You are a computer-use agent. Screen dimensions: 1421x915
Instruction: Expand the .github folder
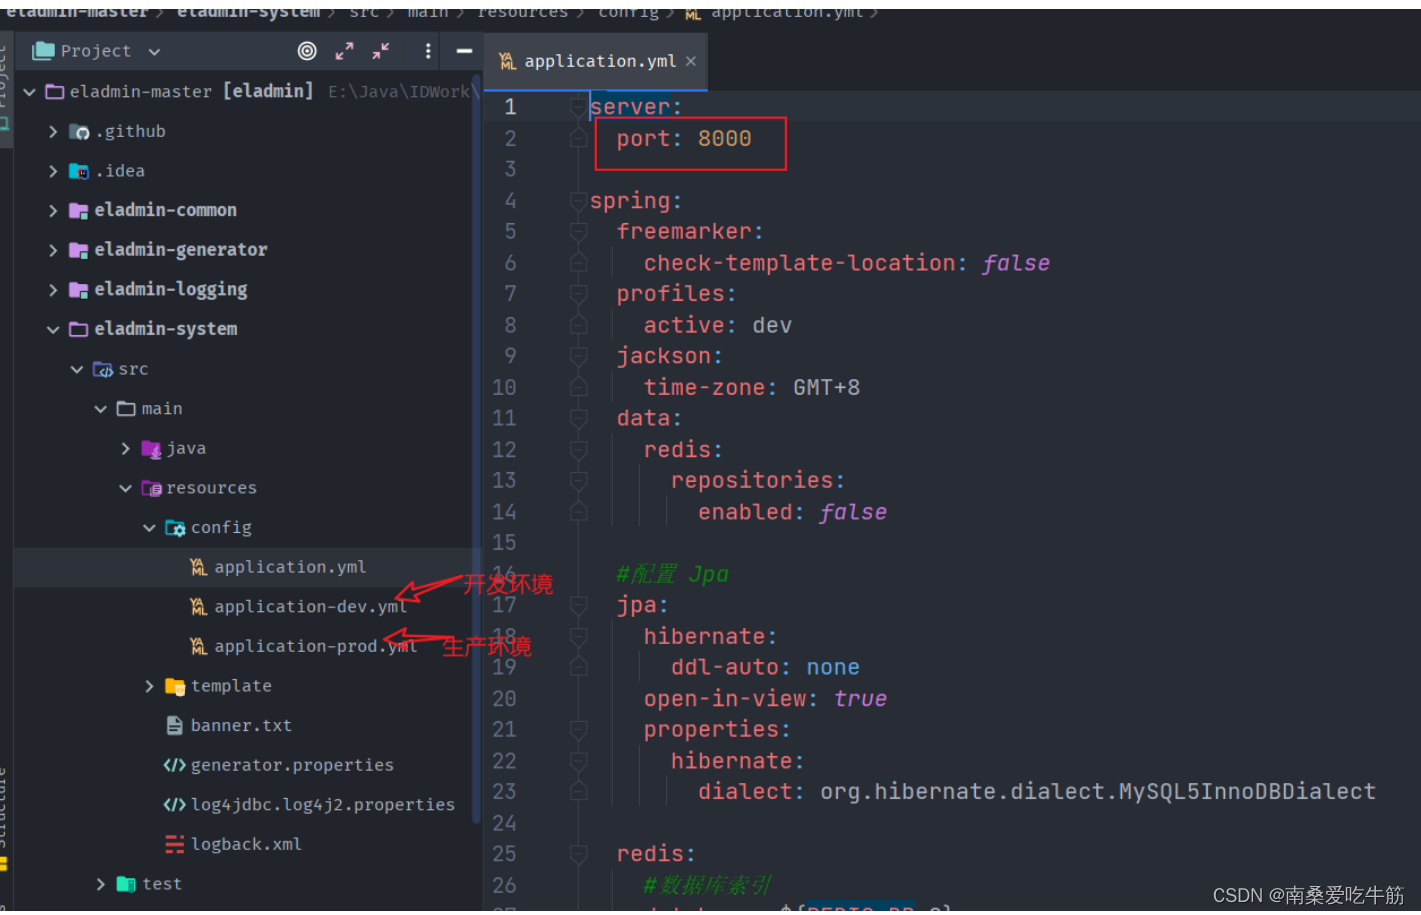click(x=53, y=132)
